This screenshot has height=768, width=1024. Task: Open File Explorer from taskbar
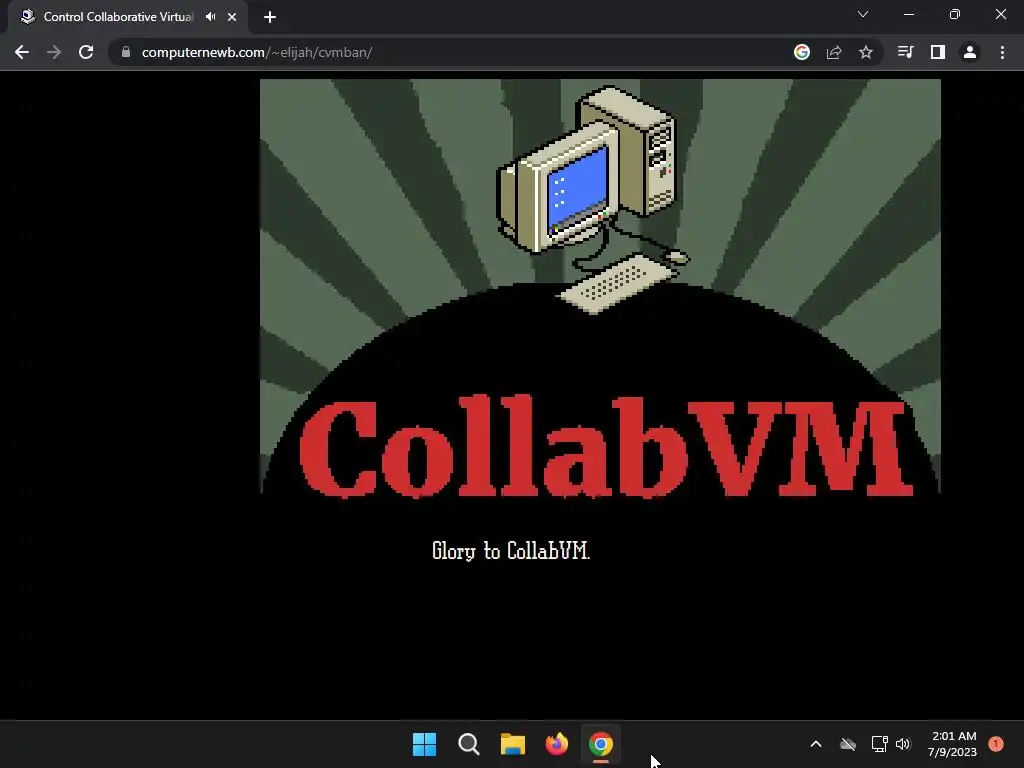(x=513, y=744)
